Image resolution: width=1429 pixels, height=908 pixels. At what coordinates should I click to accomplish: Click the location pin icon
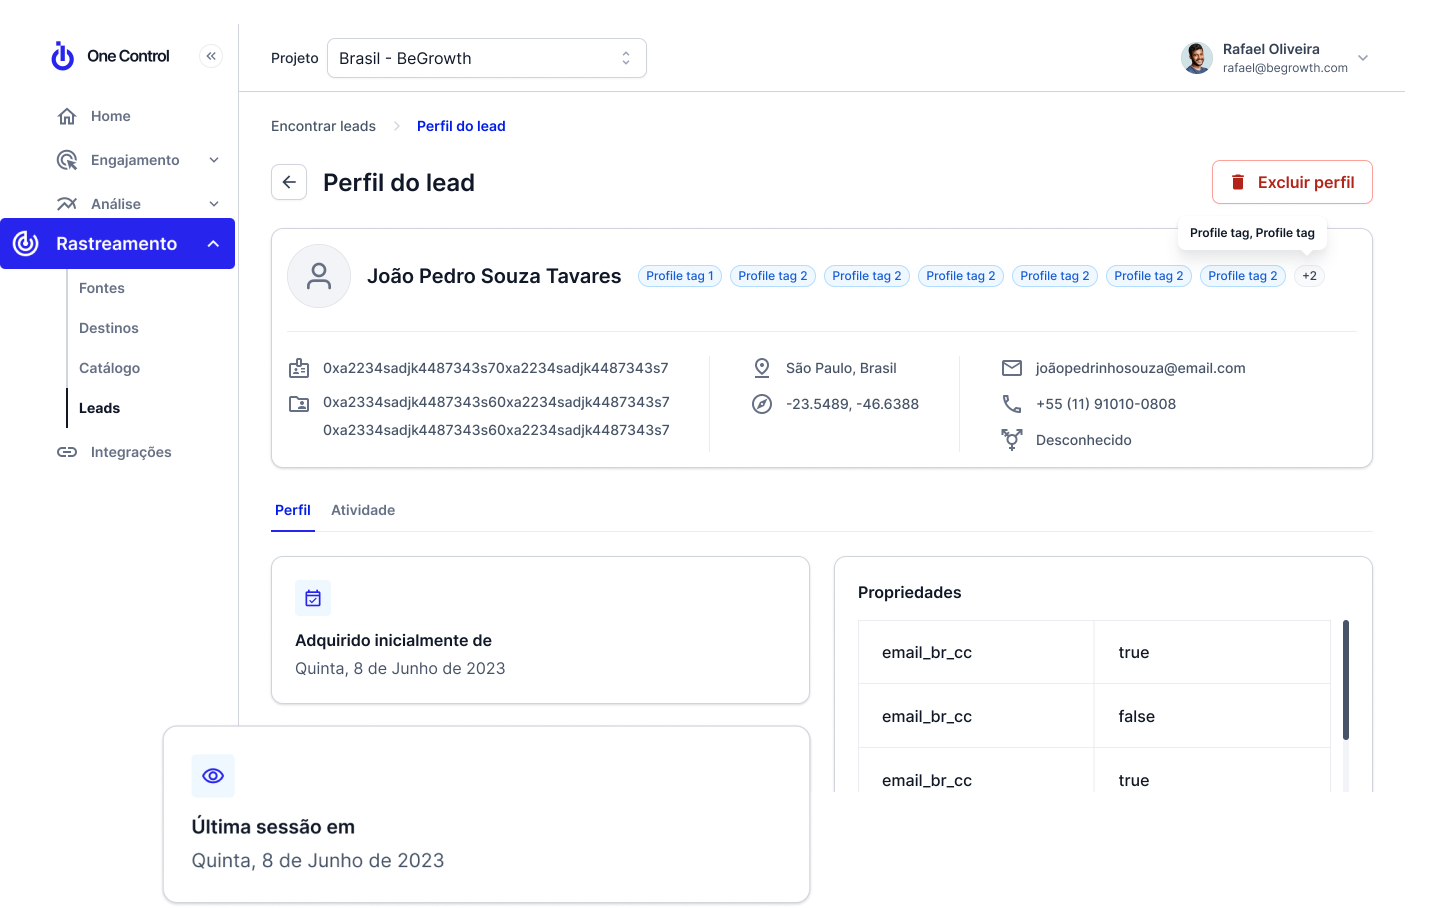tap(762, 368)
